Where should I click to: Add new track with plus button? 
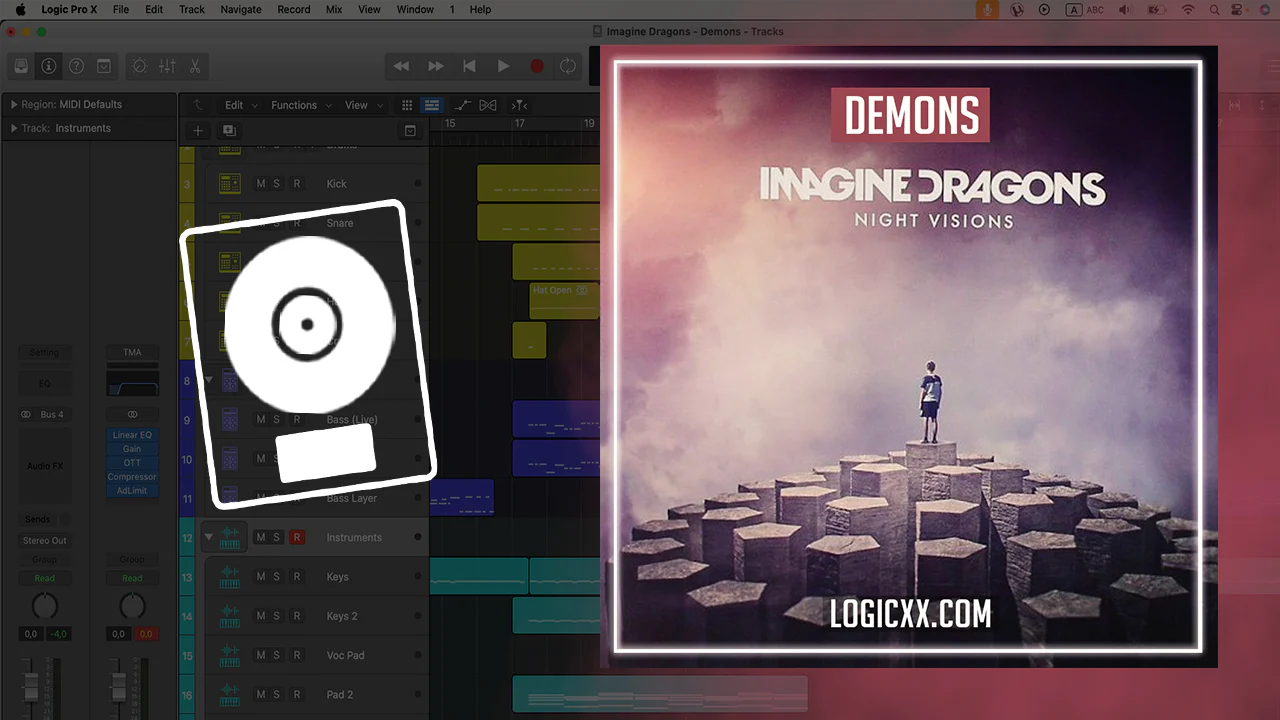[198, 130]
